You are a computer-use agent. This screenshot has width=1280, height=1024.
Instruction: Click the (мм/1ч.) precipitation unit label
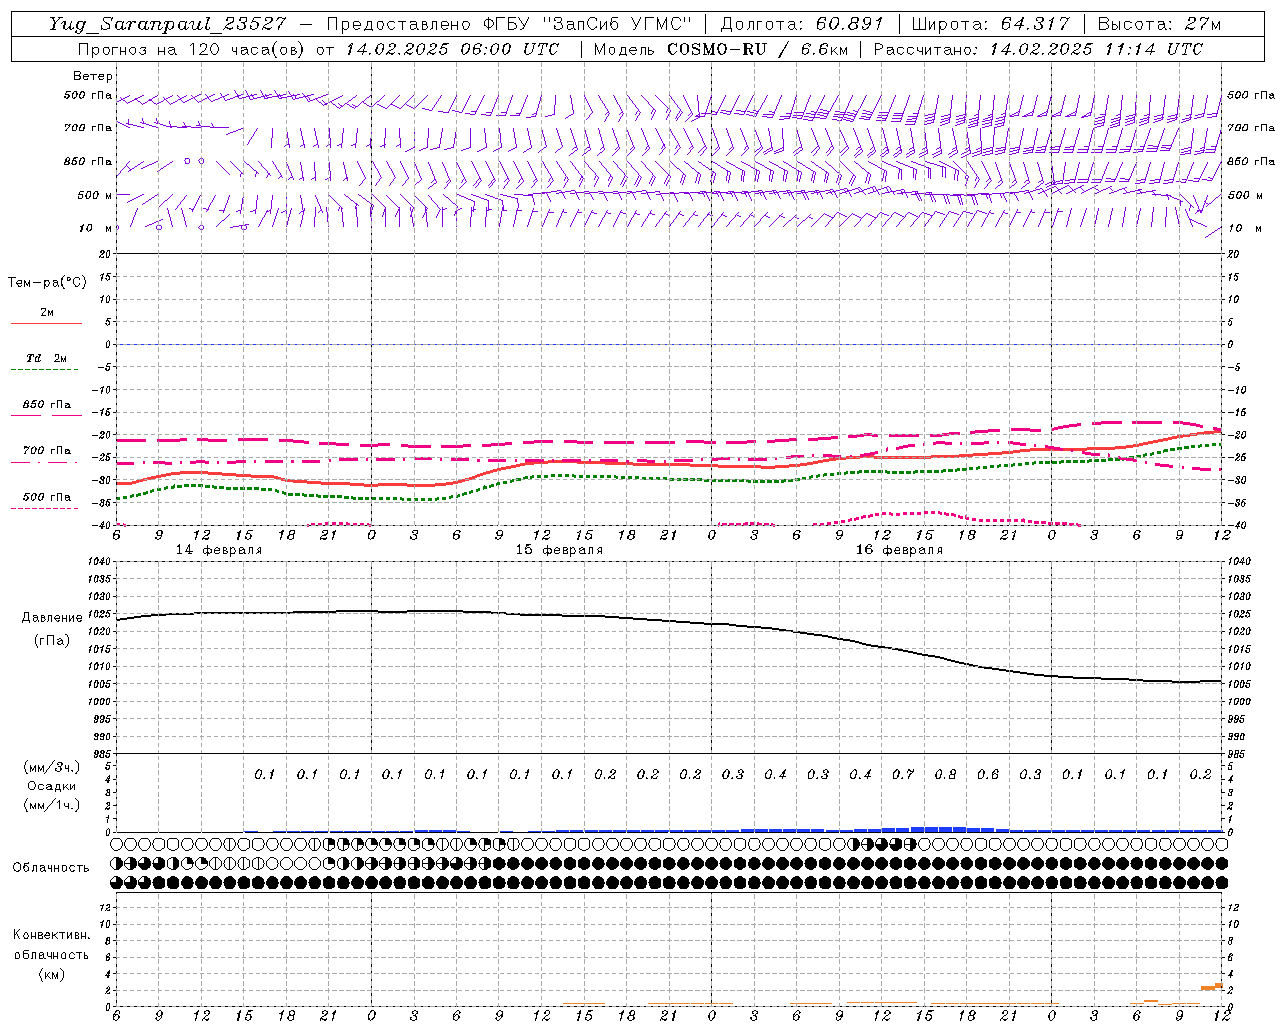point(51,805)
